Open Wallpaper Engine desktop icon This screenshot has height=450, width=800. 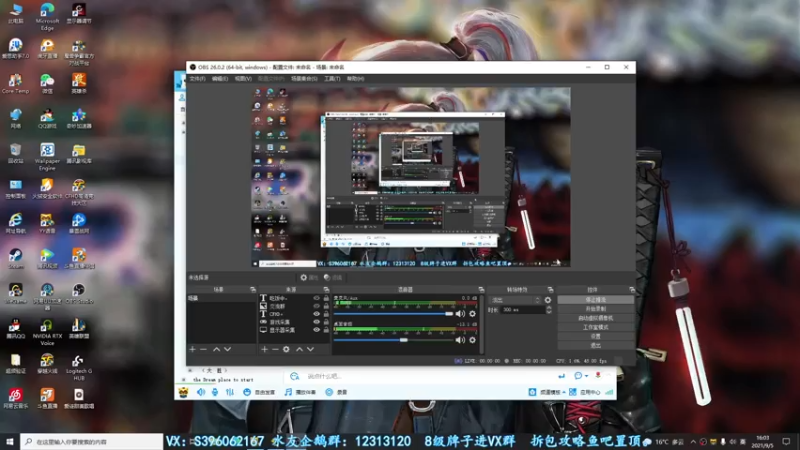tap(47, 156)
